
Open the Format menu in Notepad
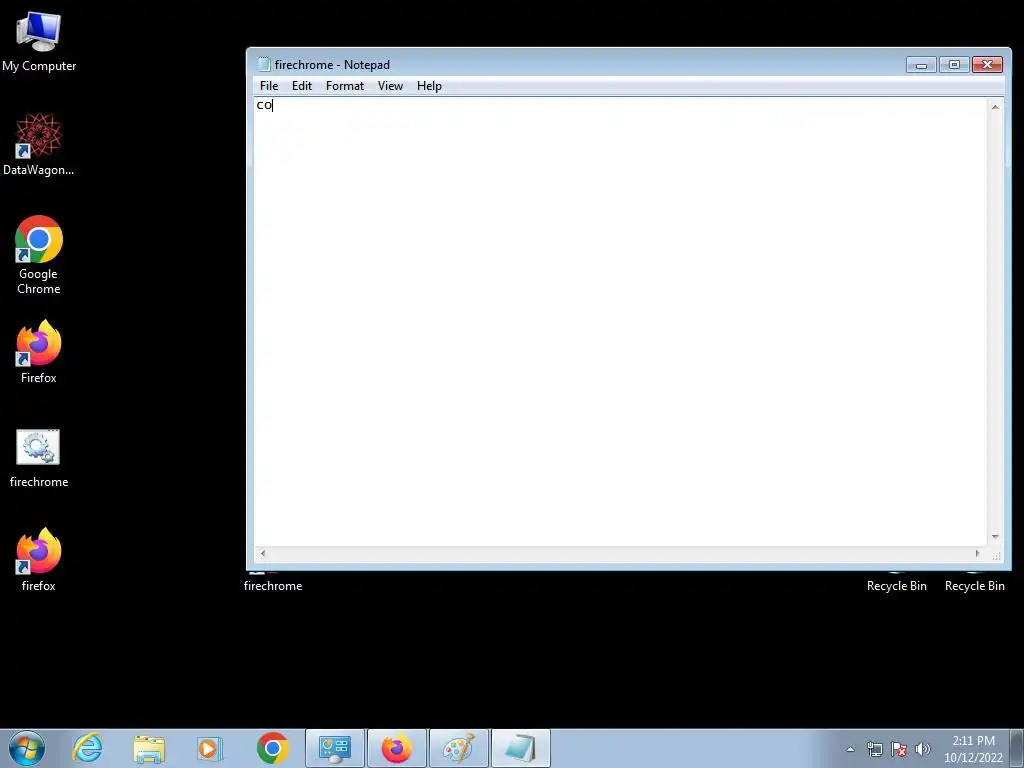coord(345,86)
